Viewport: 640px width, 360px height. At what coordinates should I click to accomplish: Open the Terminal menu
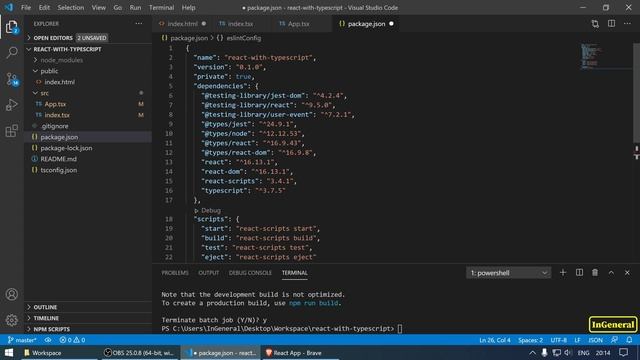point(161,8)
